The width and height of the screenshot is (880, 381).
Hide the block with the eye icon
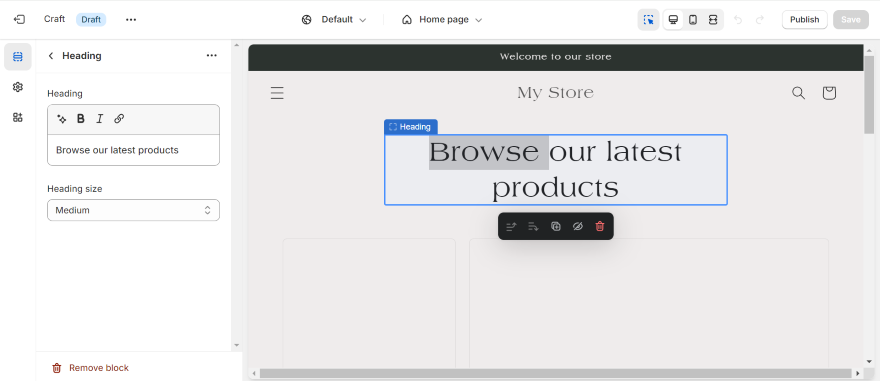[578, 227]
